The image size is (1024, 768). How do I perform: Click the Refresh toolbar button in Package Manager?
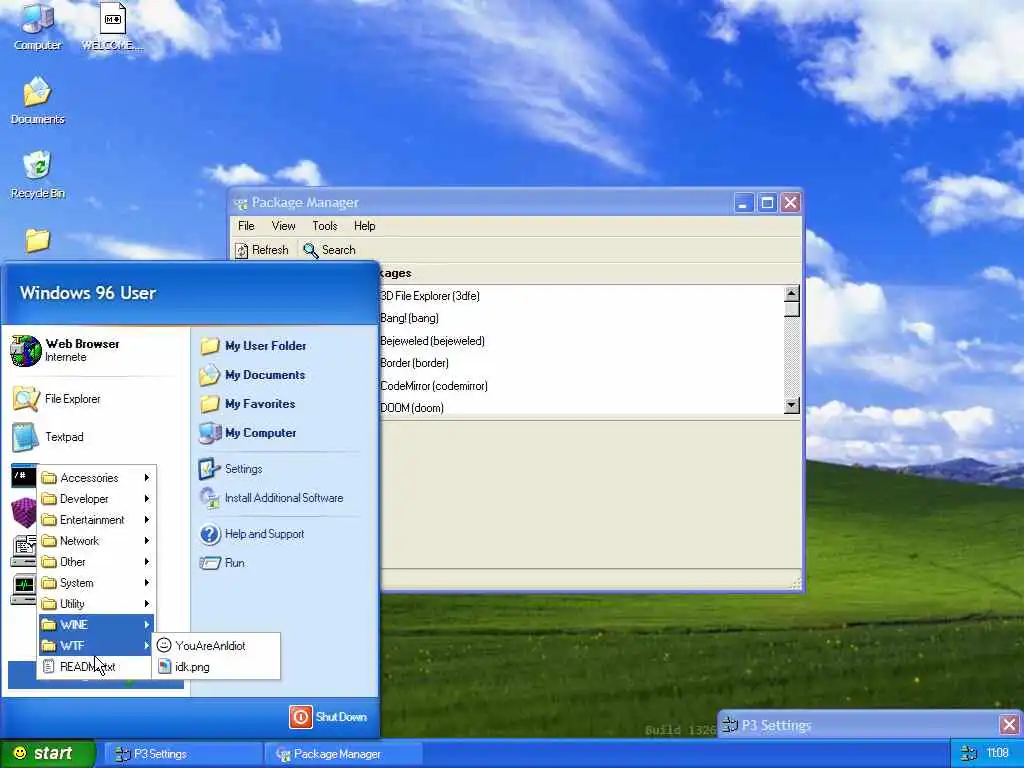click(x=262, y=250)
